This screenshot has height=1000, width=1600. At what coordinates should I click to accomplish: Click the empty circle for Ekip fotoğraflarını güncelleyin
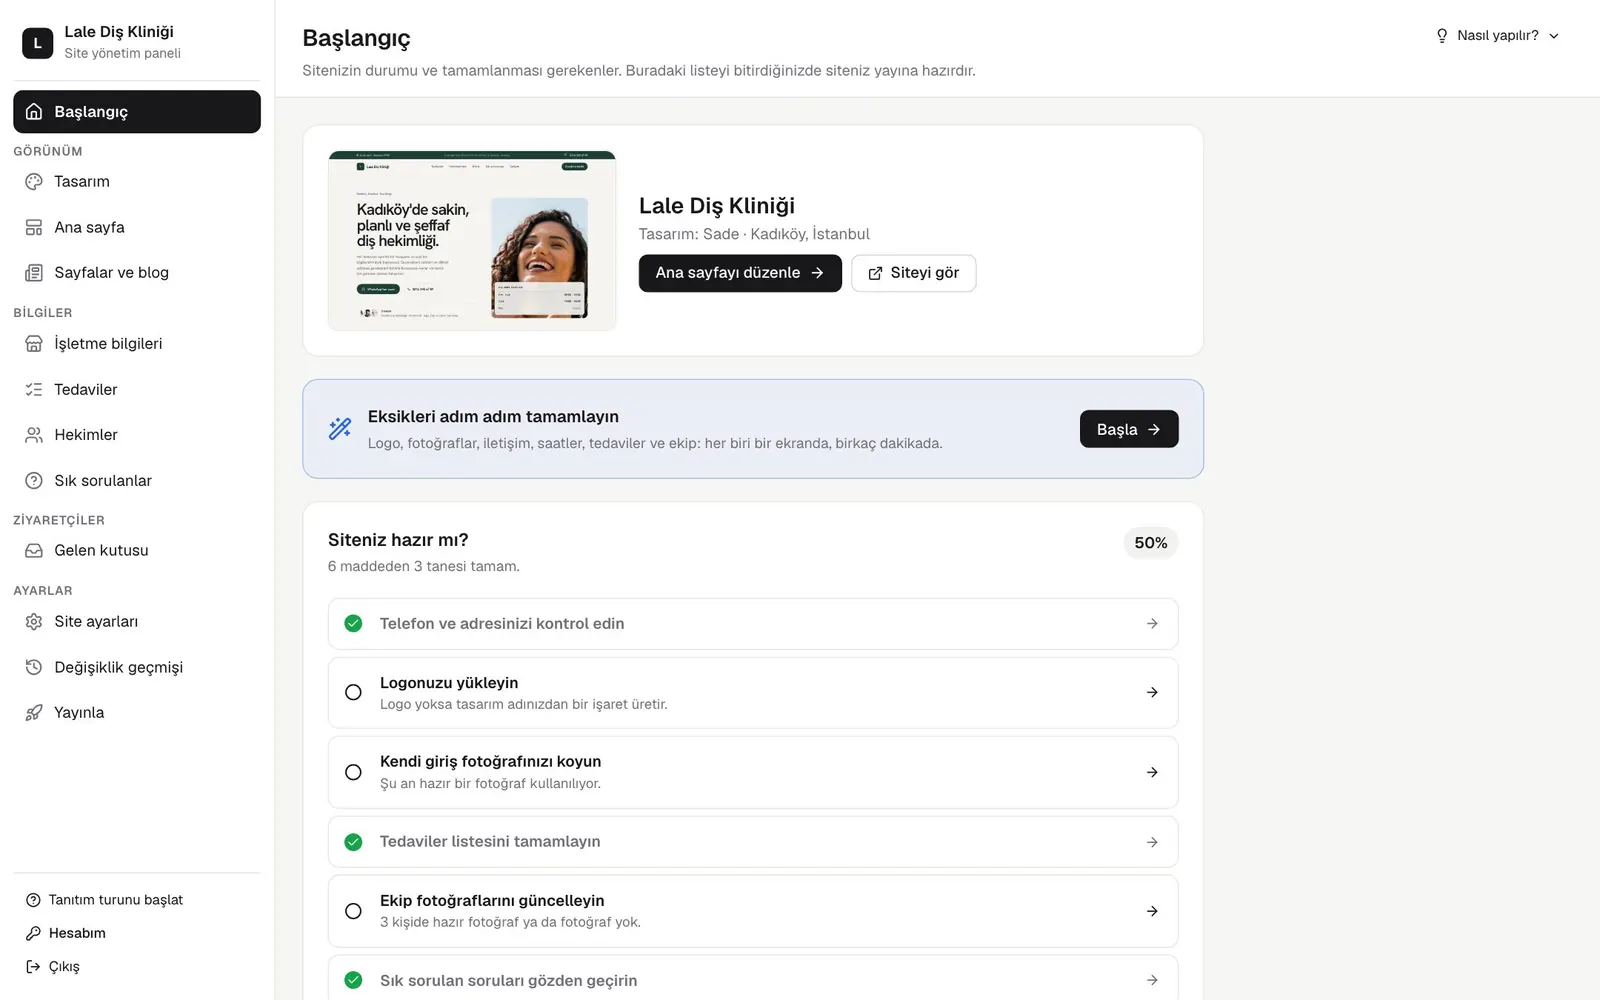pyautogui.click(x=353, y=911)
